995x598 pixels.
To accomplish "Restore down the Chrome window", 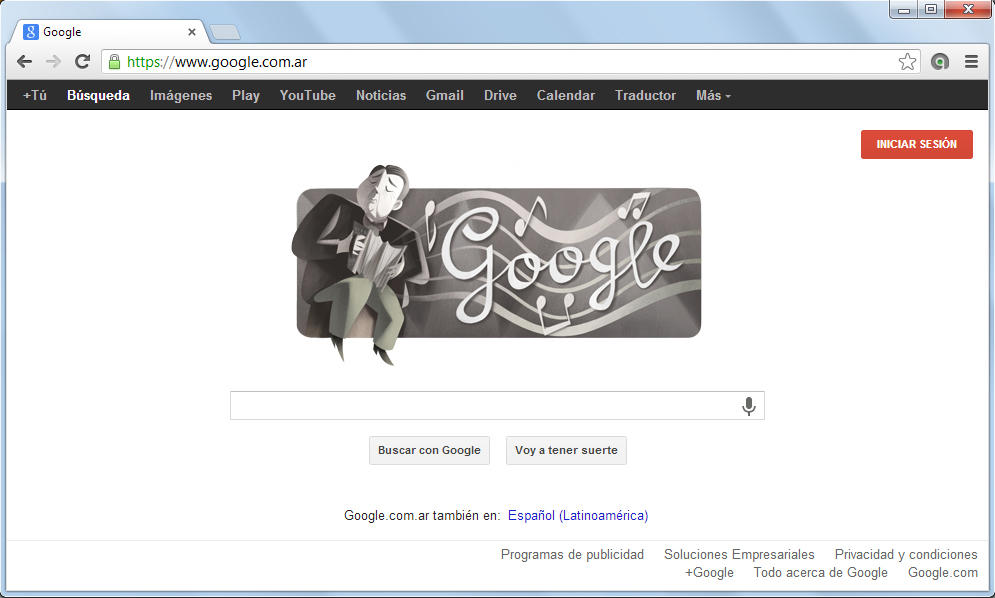I will coord(931,10).
